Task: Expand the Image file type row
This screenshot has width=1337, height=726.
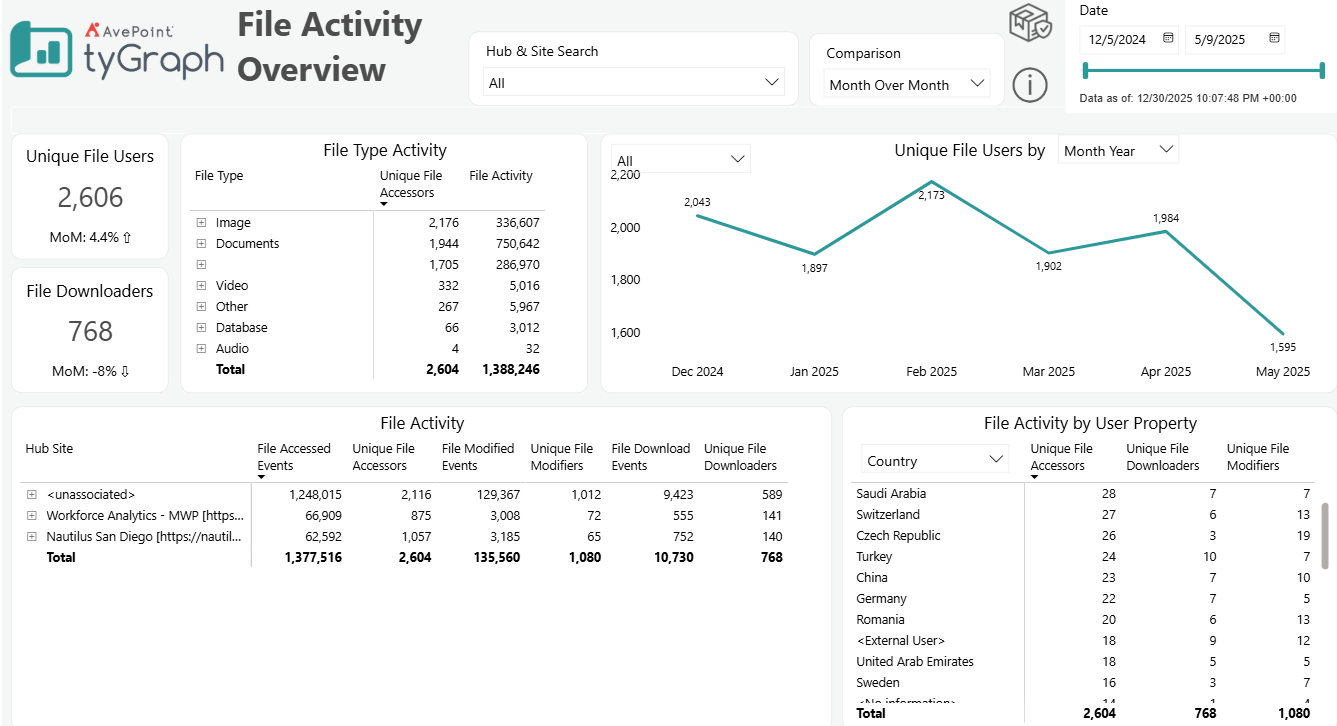Action: pos(201,222)
